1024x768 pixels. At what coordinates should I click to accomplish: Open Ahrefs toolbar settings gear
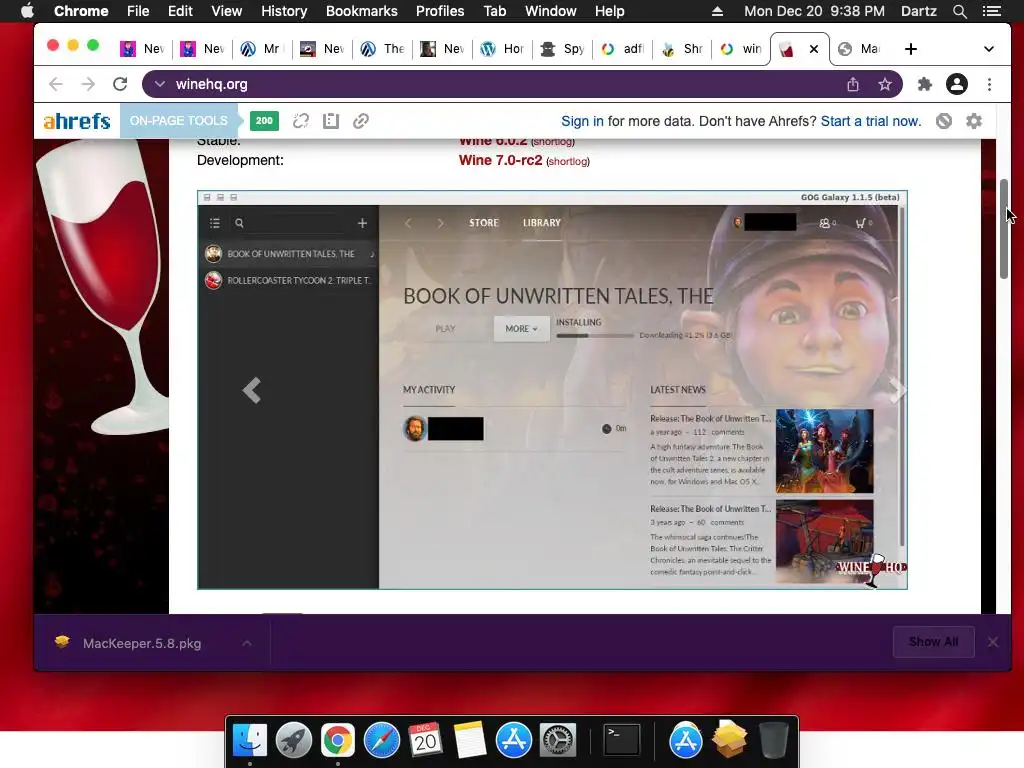click(974, 121)
